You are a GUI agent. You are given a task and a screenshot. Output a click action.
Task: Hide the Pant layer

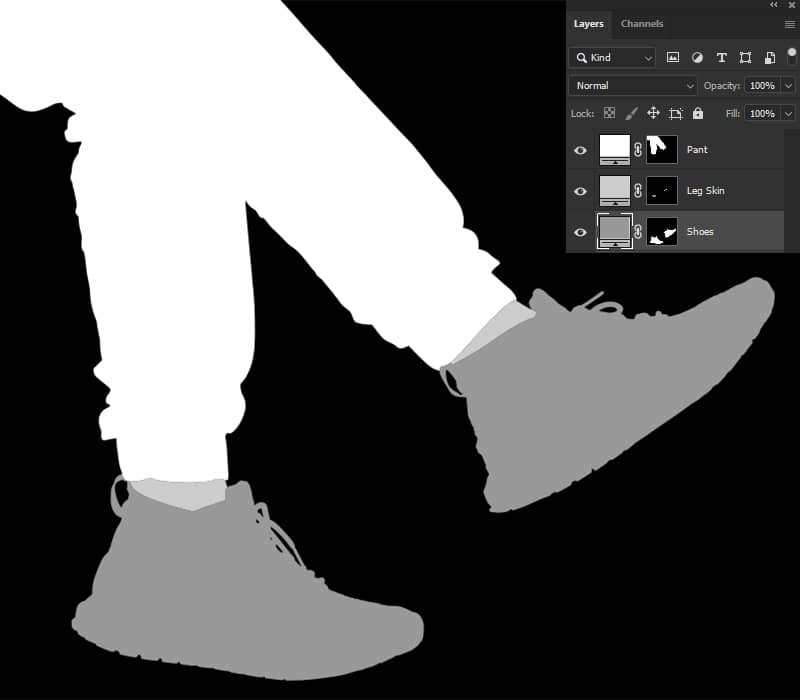click(x=580, y=150)
